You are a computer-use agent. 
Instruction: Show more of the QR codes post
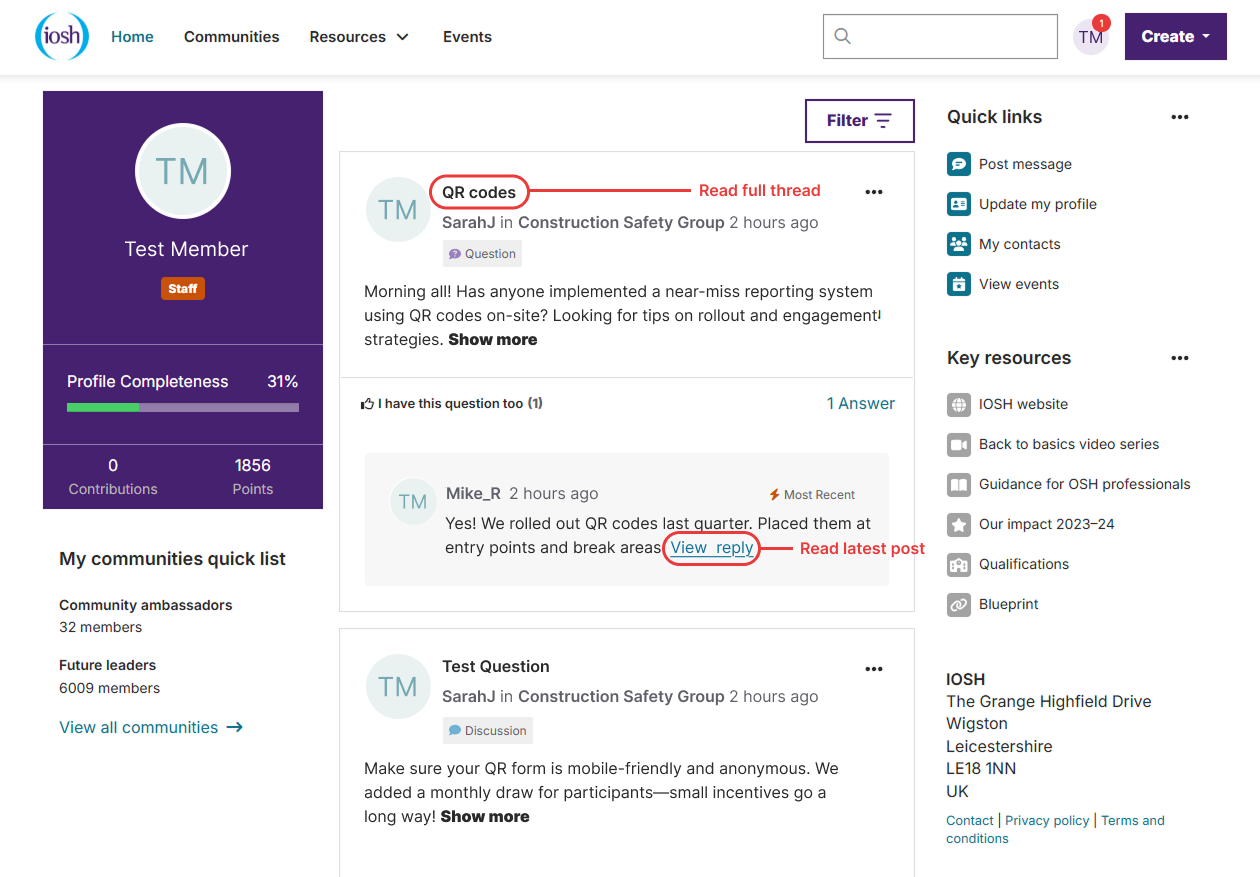point(492,339)
